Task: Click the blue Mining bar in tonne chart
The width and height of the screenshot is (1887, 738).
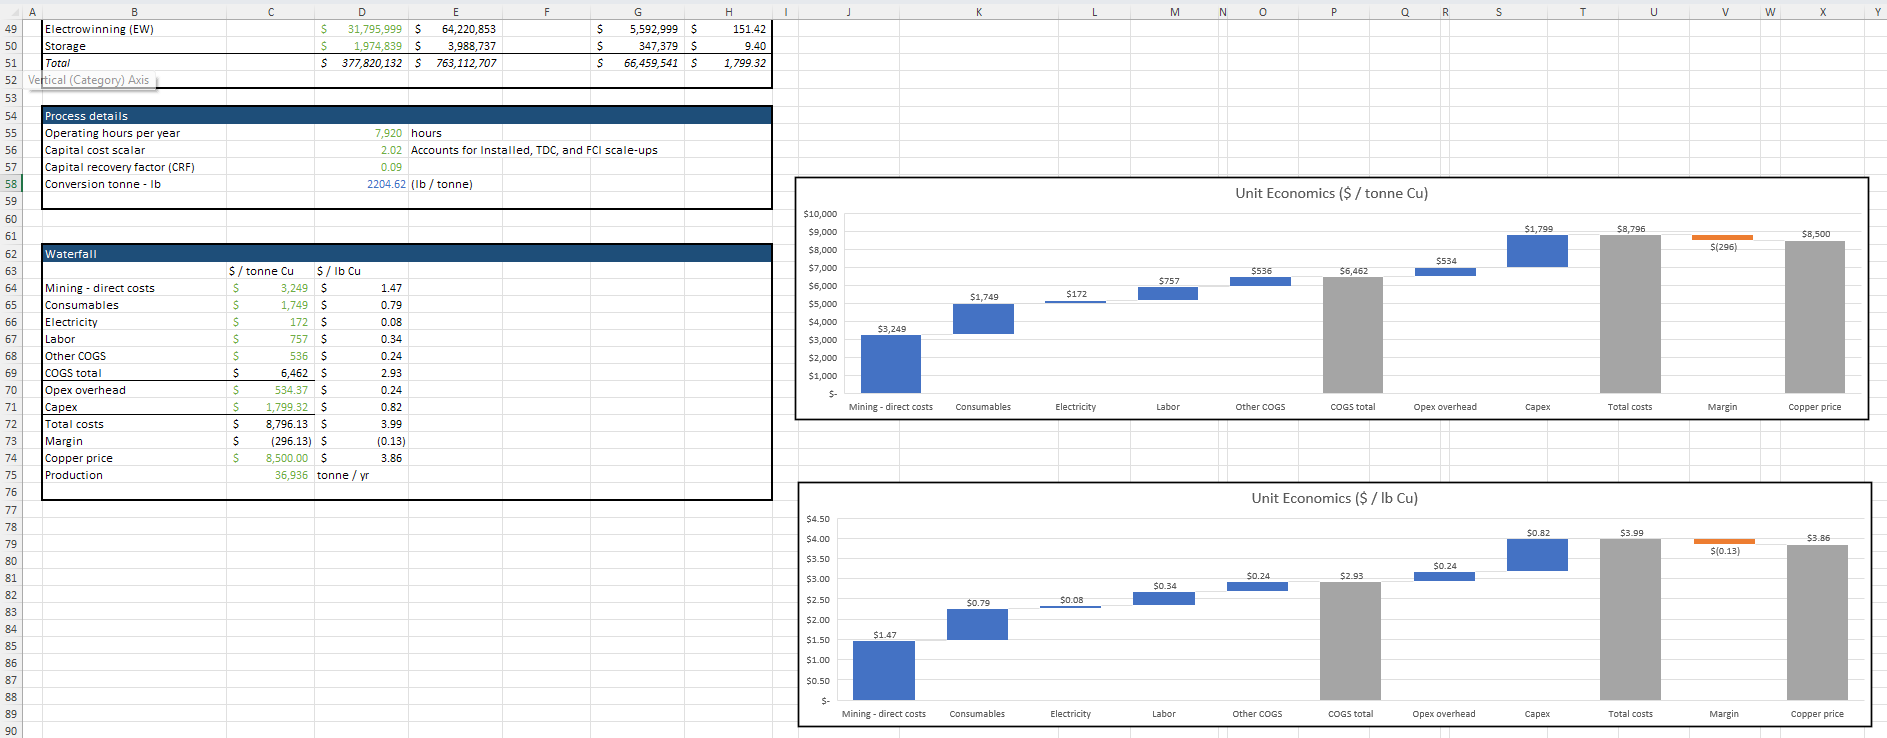Action: [890, 364]
